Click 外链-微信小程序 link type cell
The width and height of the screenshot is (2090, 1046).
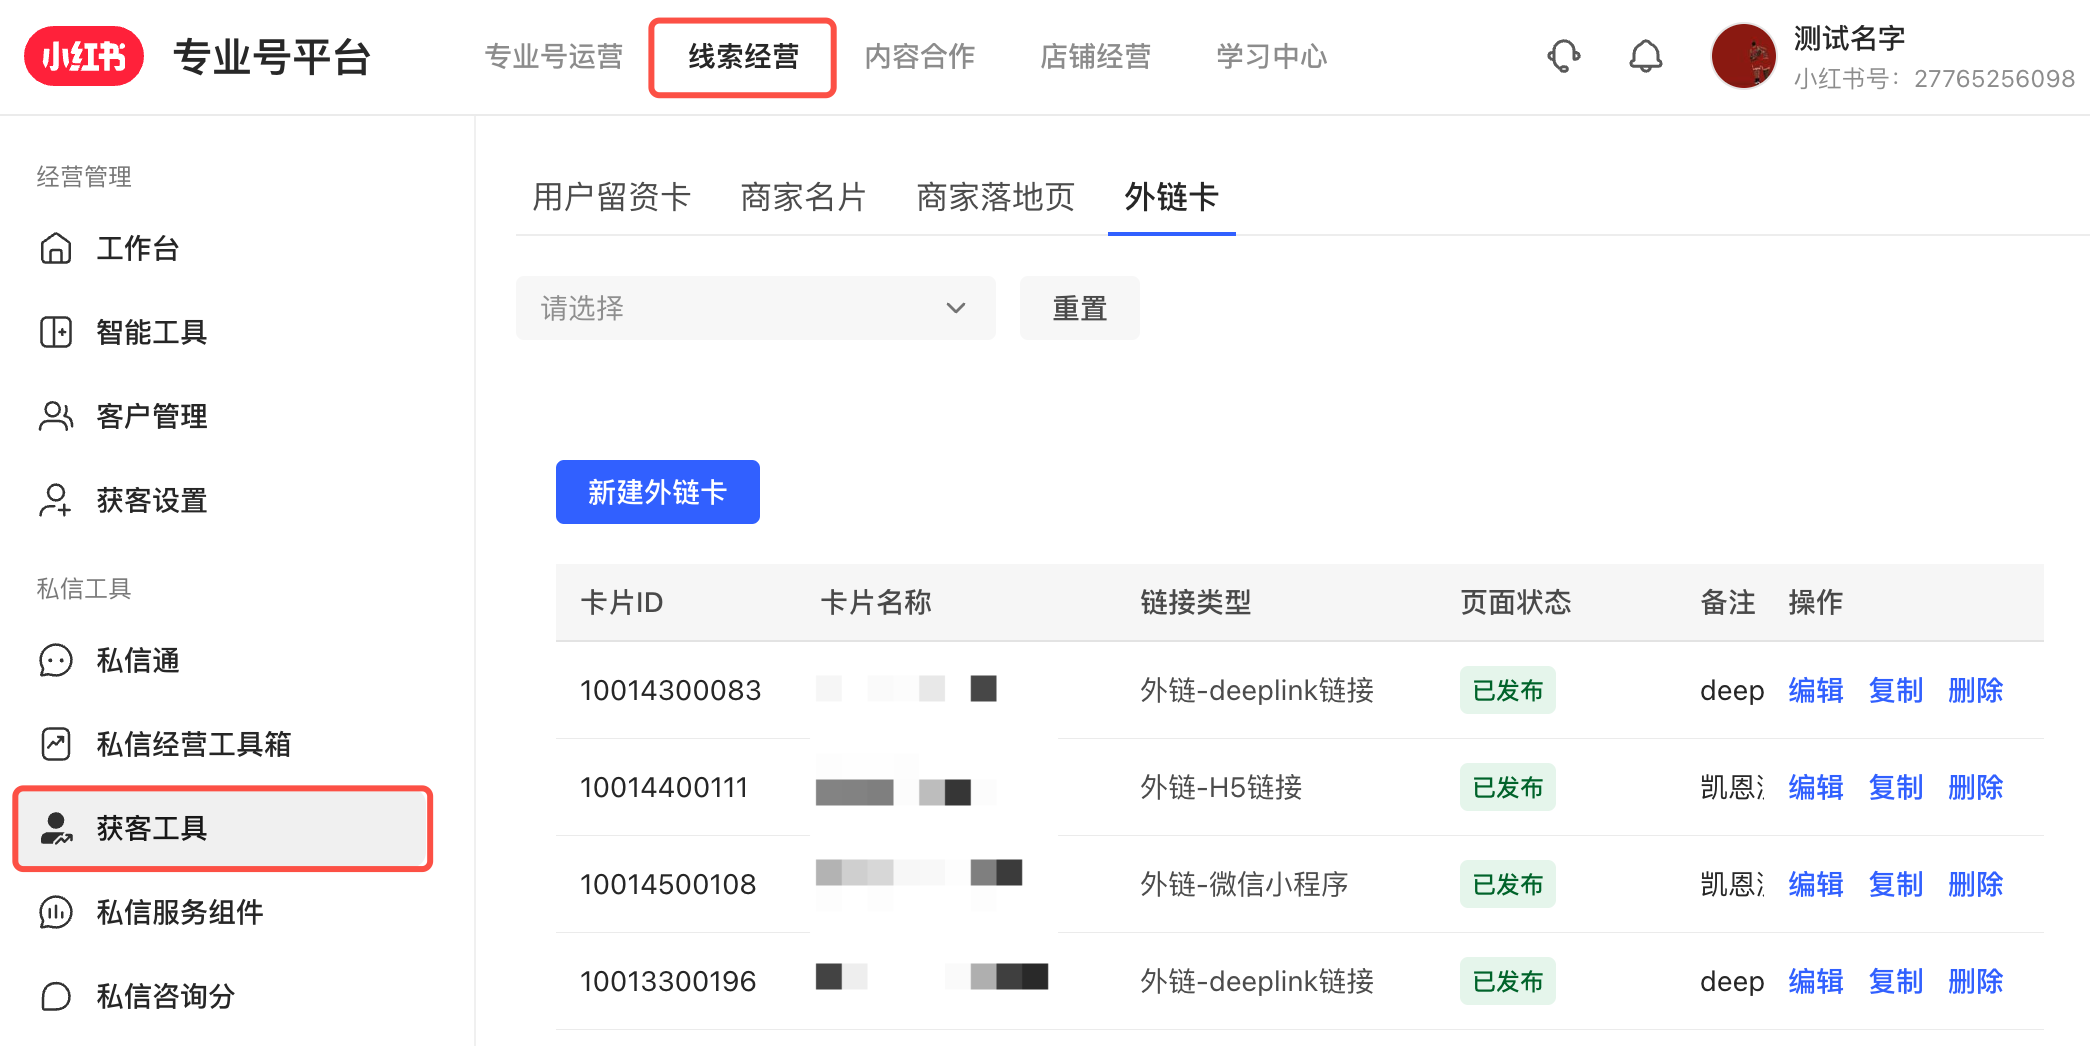click(1244, 884)
